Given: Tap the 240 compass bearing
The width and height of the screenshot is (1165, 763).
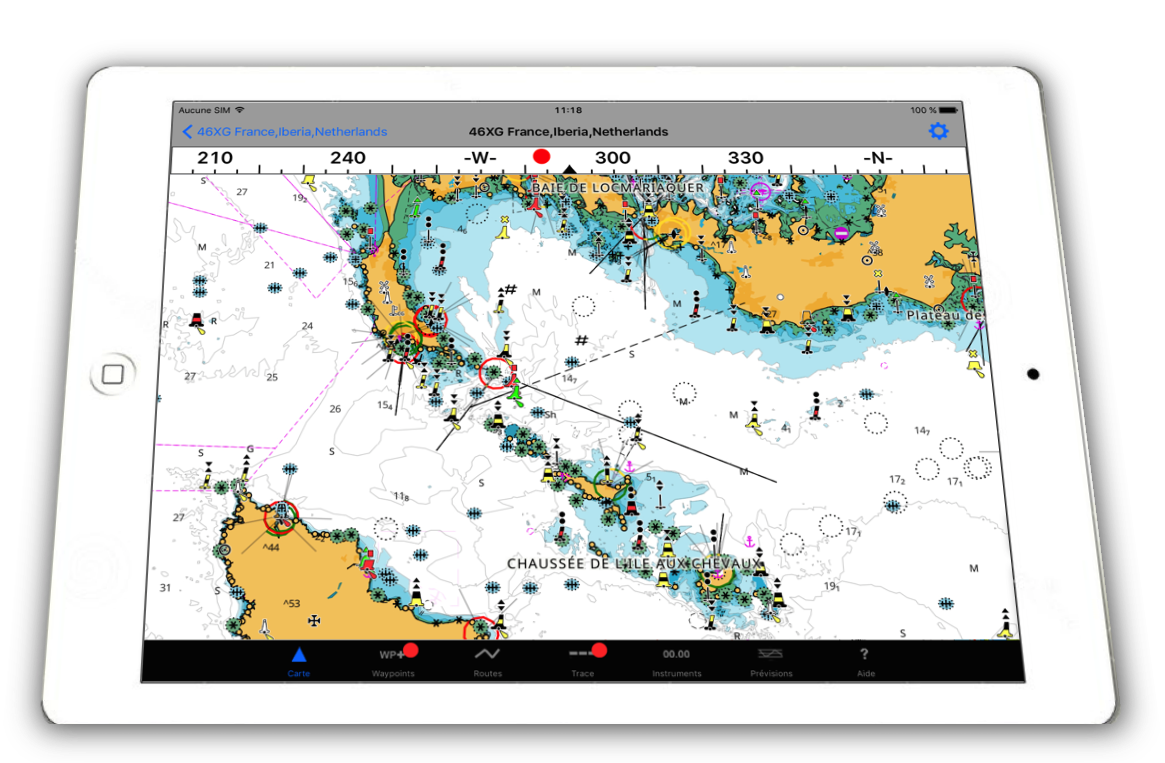Looking at the screenshot, I should coord(348,158).
